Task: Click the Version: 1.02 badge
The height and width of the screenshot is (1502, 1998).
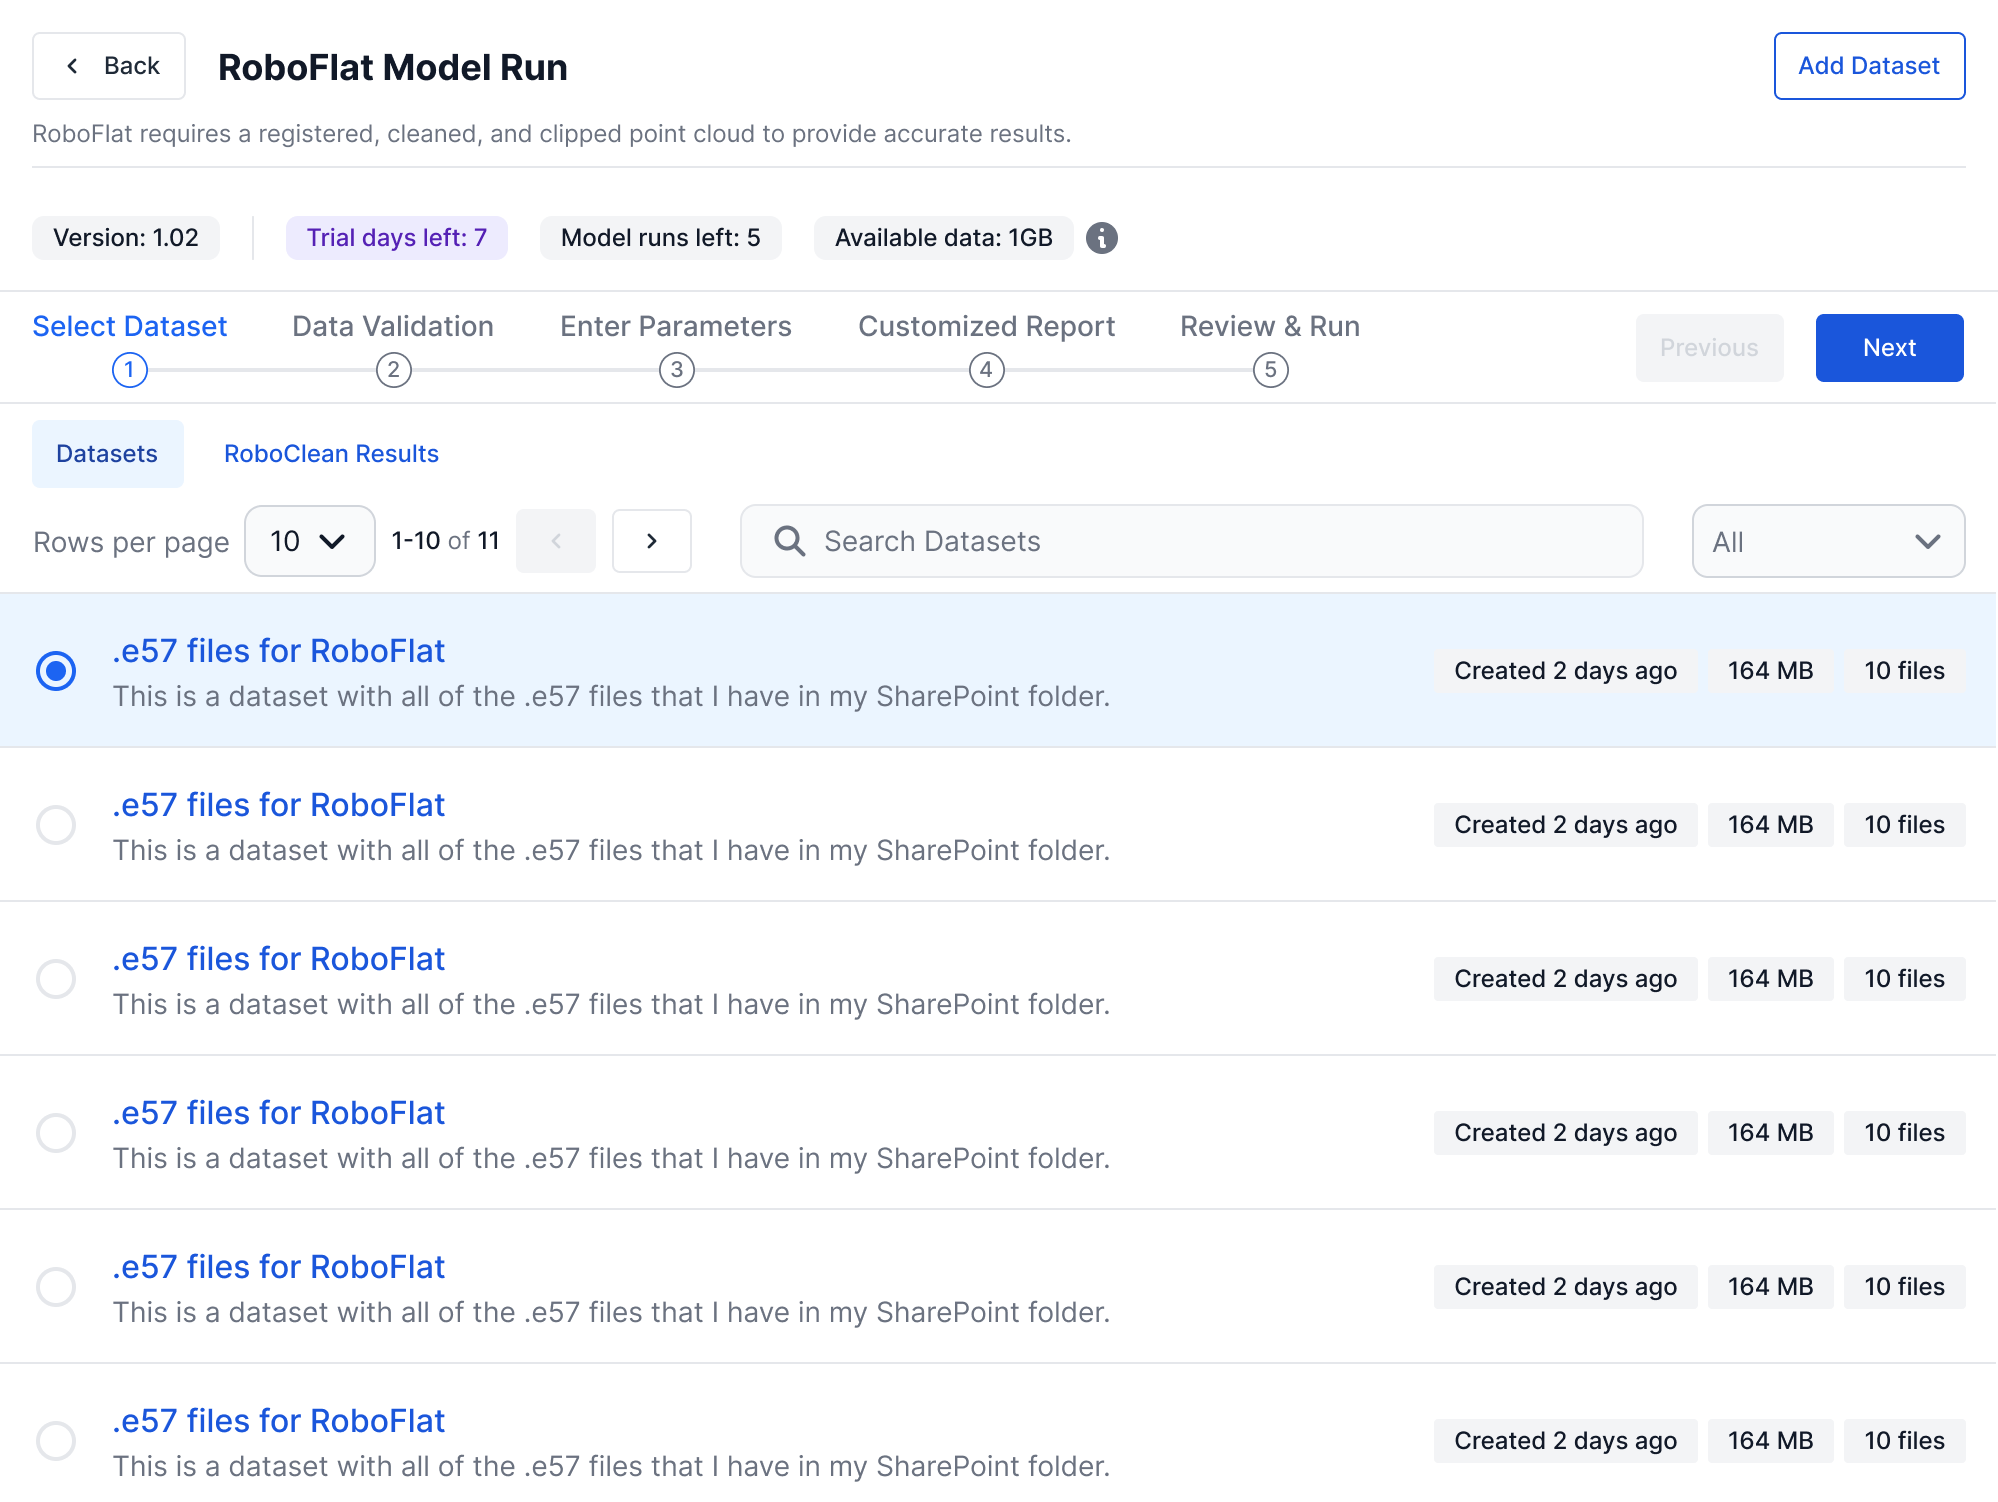Action: coord(126,238)
